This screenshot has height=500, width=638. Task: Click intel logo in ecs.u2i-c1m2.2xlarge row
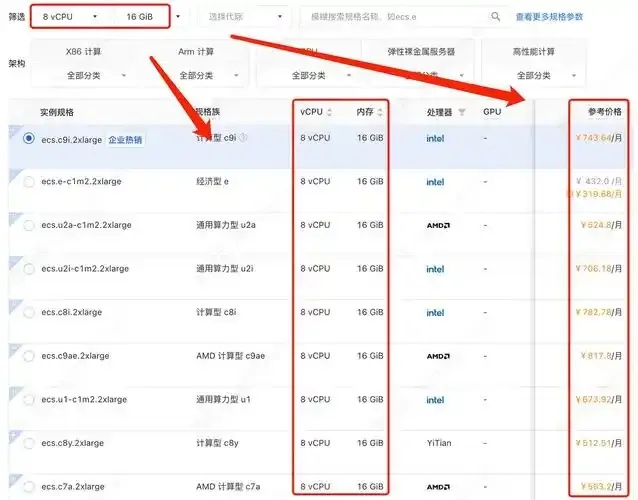point(435,269)
